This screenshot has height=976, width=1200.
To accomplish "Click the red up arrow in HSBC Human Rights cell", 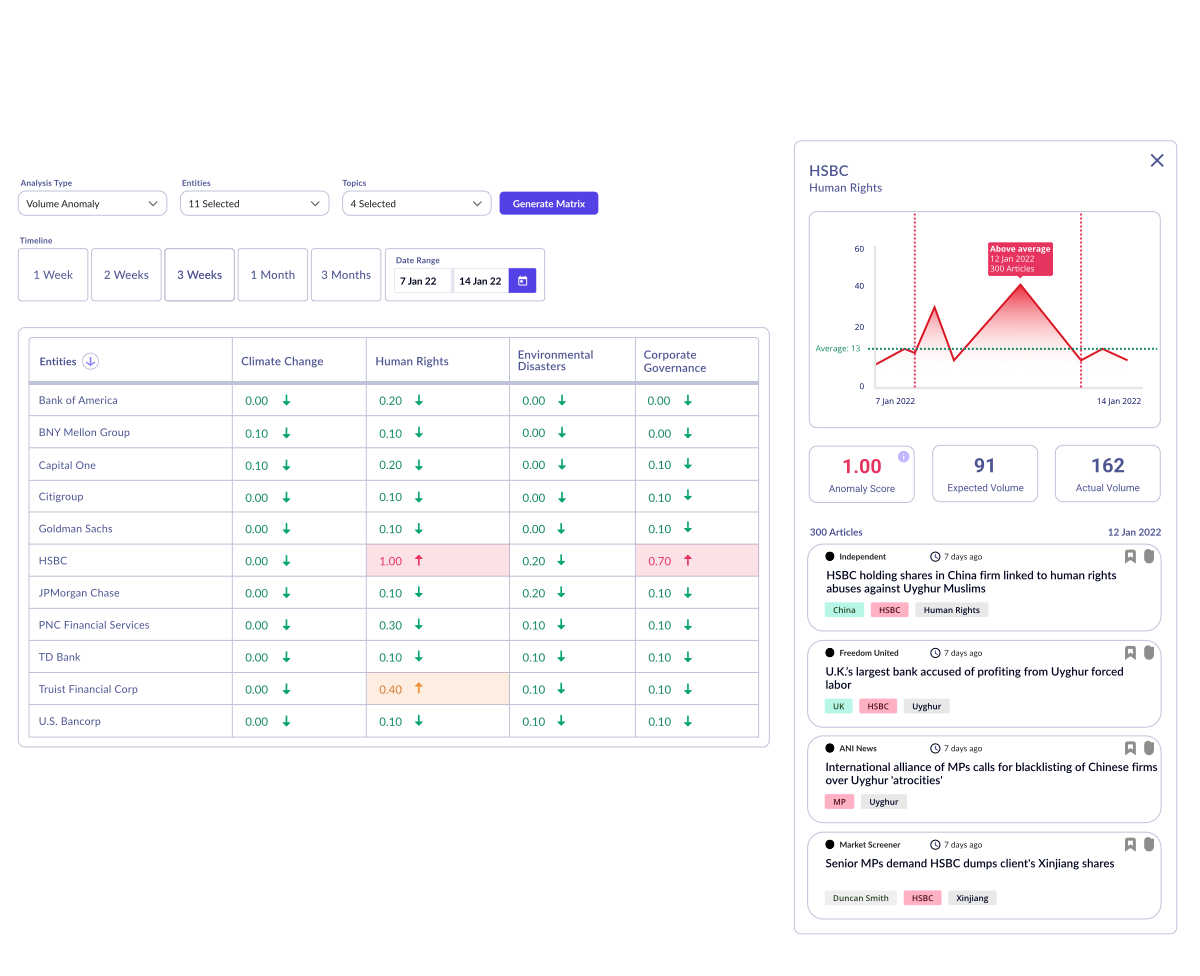I will click(419, 561).
